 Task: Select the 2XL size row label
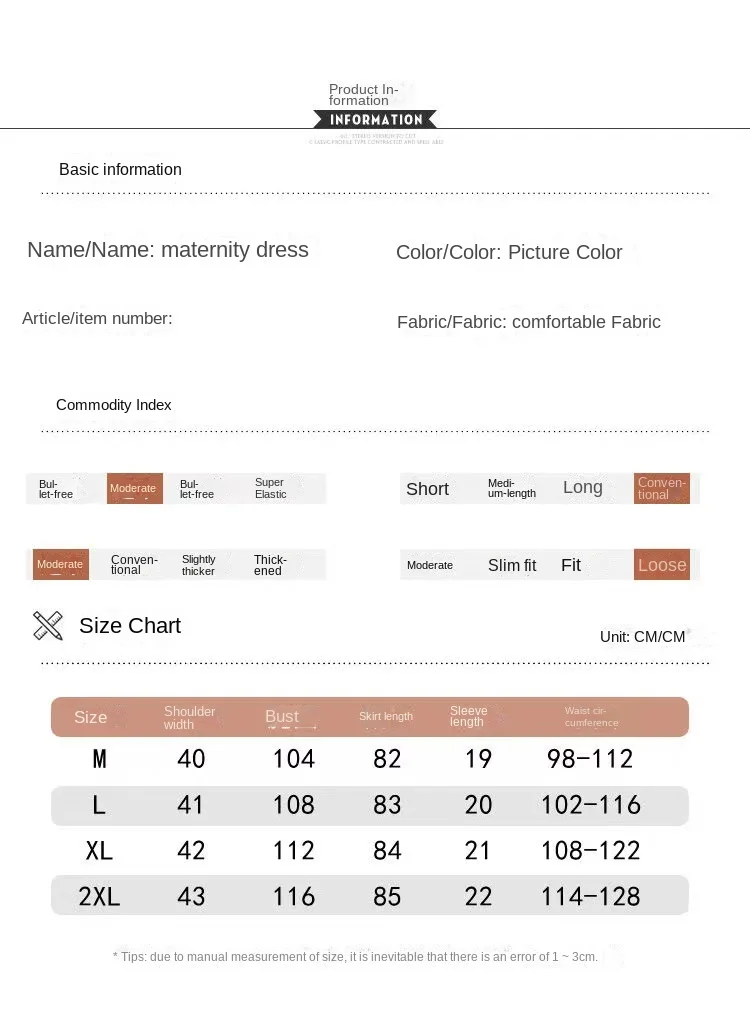[99, 896]
